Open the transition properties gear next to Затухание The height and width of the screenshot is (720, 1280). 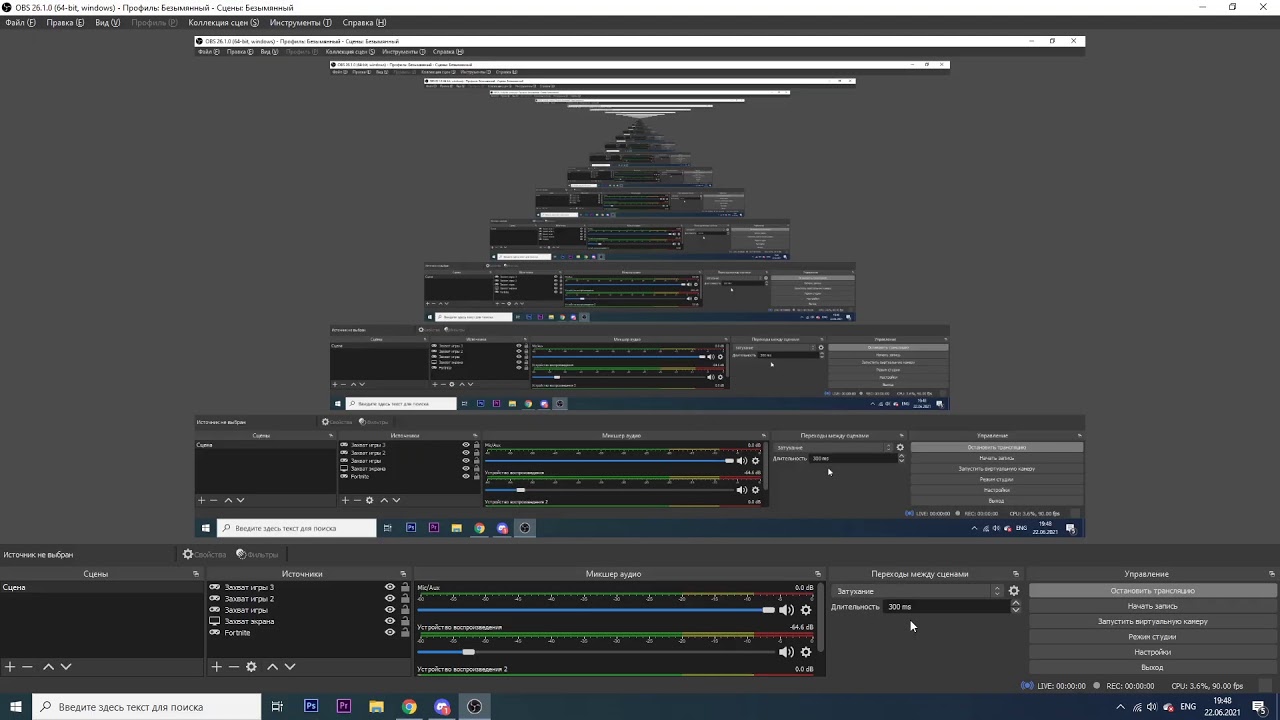point(1014,591)
